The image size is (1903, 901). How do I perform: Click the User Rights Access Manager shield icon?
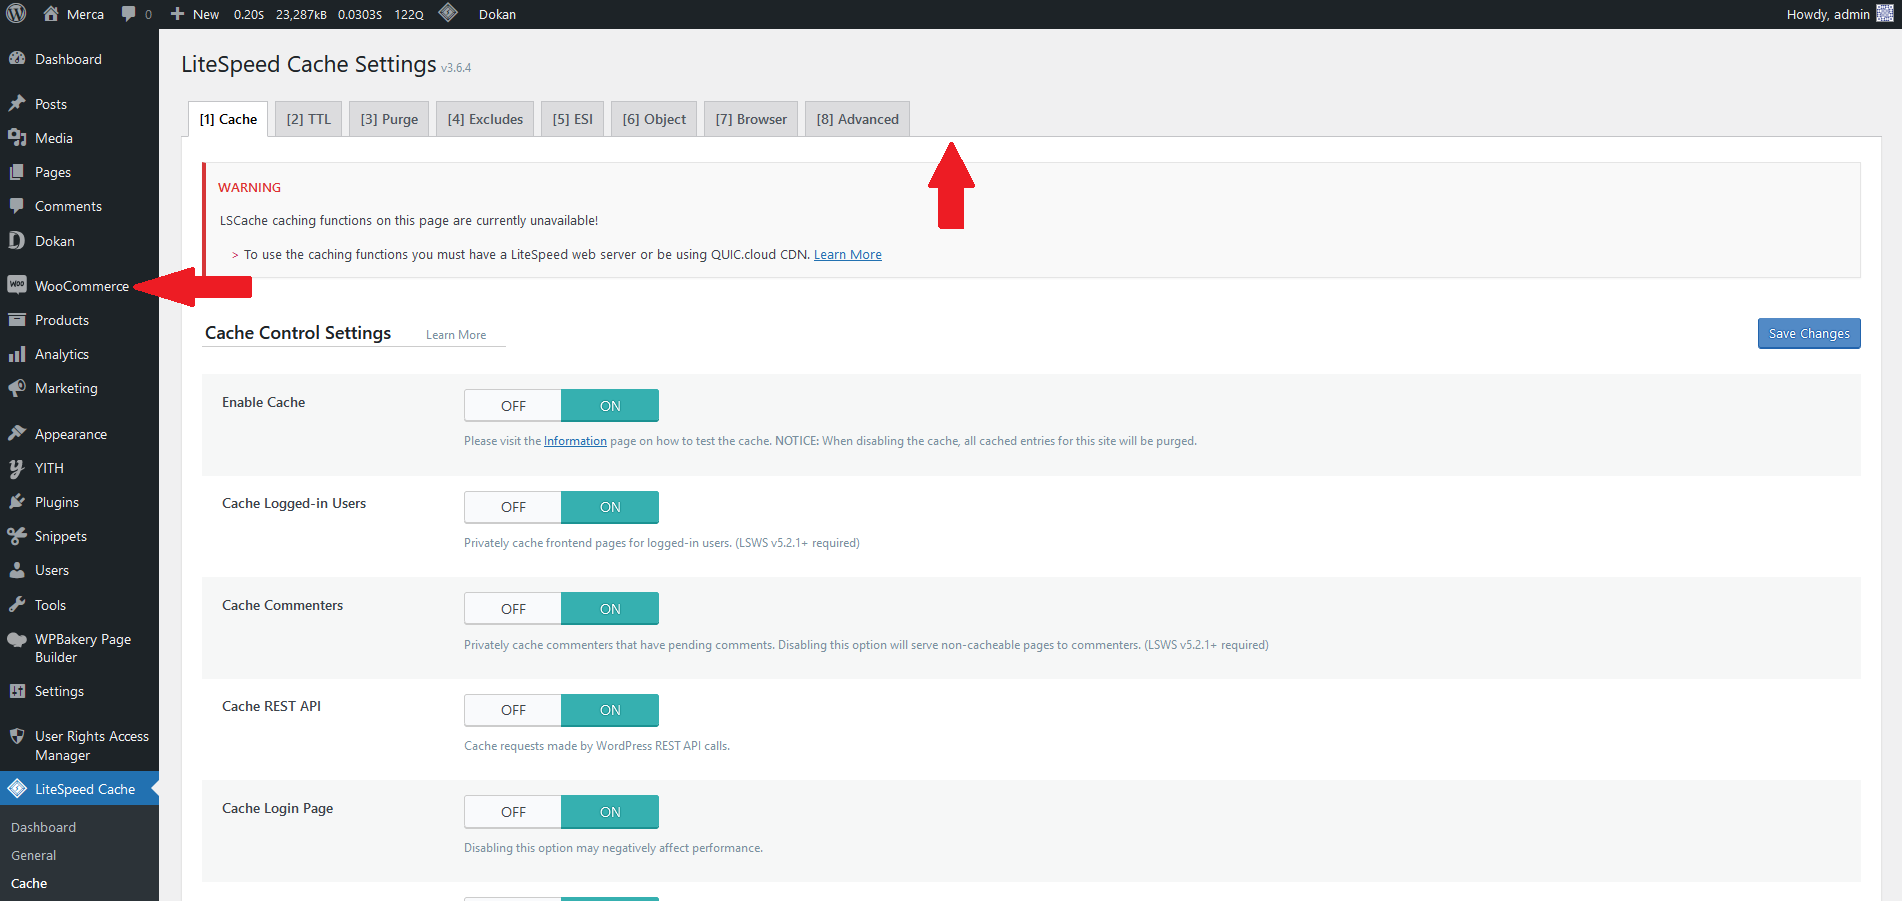(17, 736)
